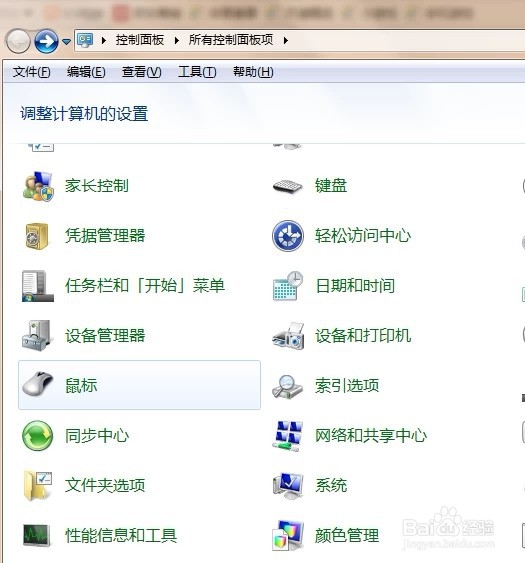This screenshot has width=525, height=563.
Task: Open the 系统 link
Action: click(x=331, y=485)
